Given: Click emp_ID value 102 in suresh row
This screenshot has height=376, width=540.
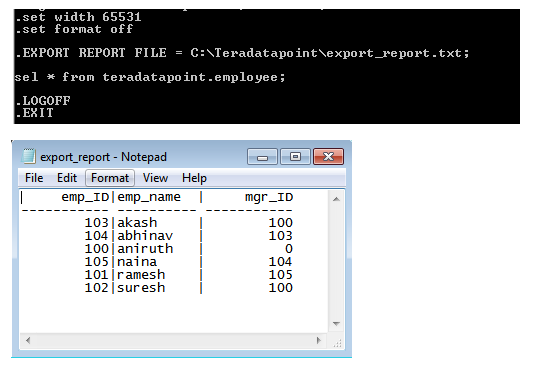Looking at the screenshot, I should click(x=97, y=288).
